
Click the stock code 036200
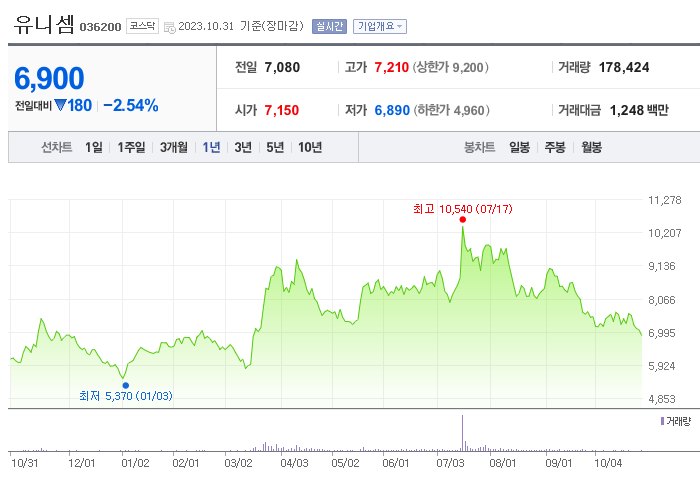[100, 27]
